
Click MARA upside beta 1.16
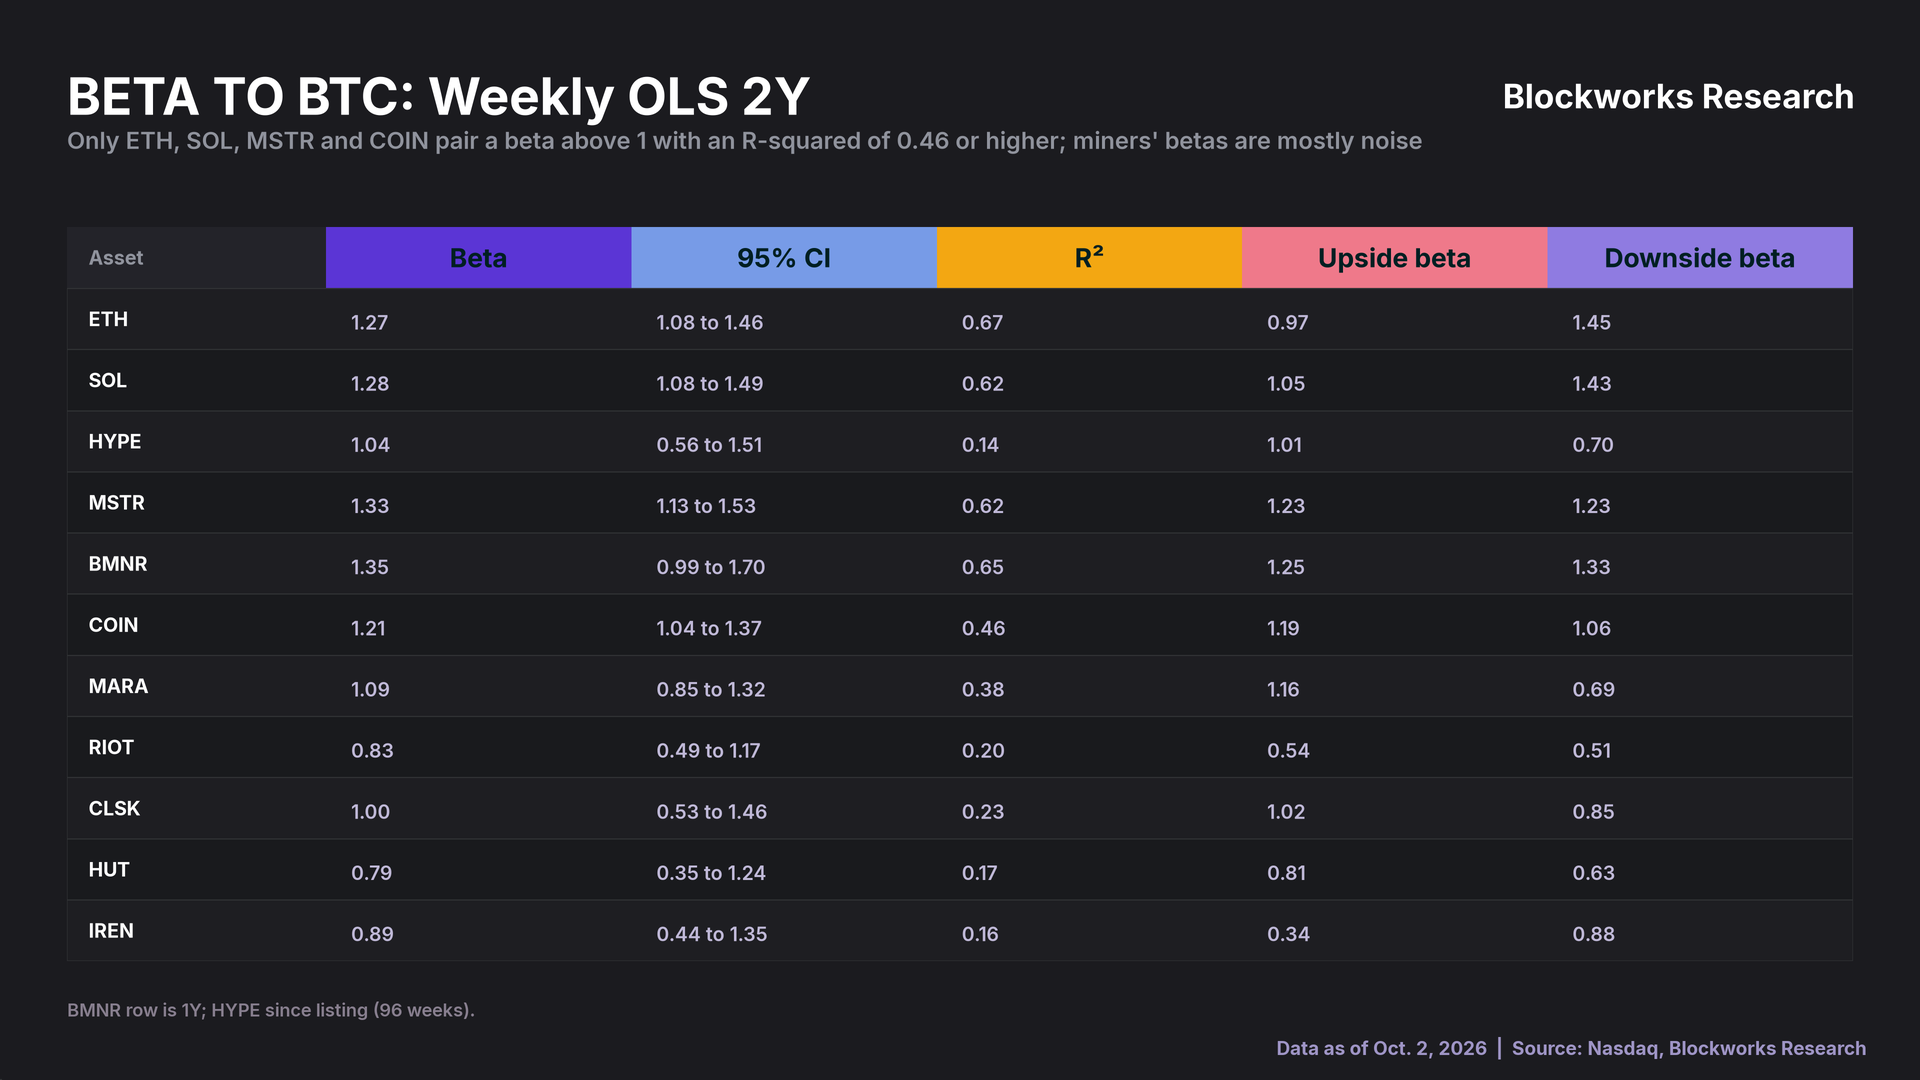tap(1283, 689)
